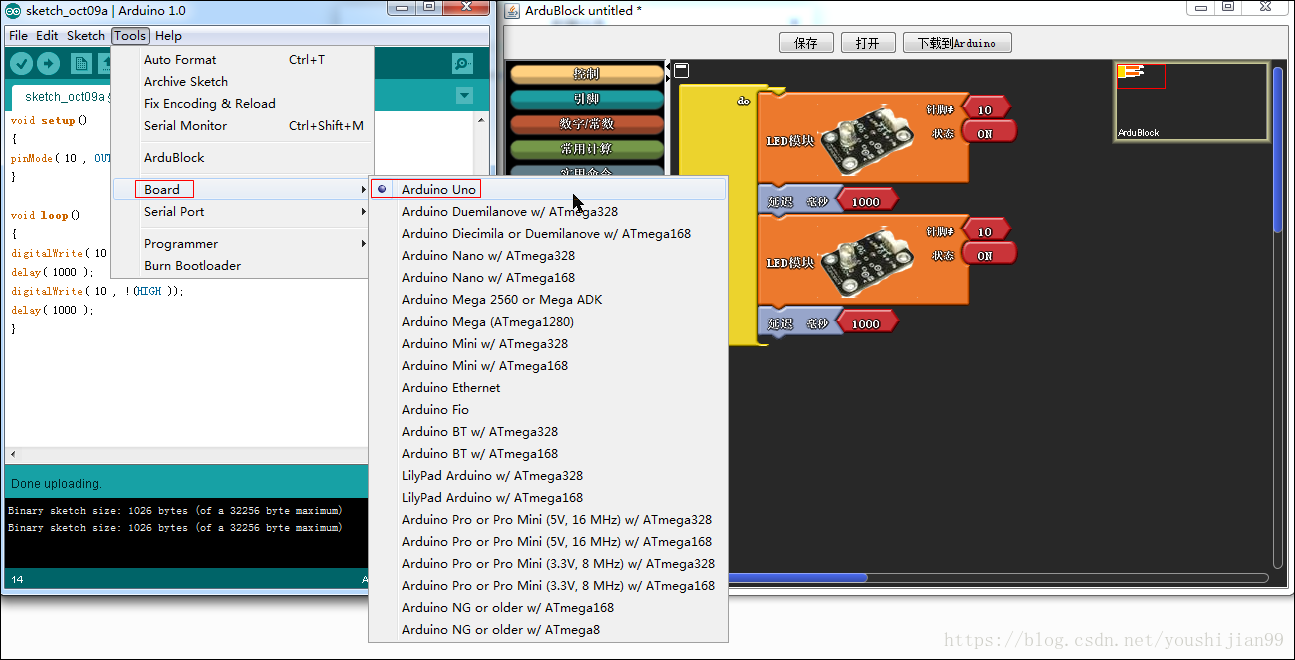Viewport: 1295px width, 660px height.
Task: Click the collapse icon atop ArduBlock canvas
Action: (681, 70)
